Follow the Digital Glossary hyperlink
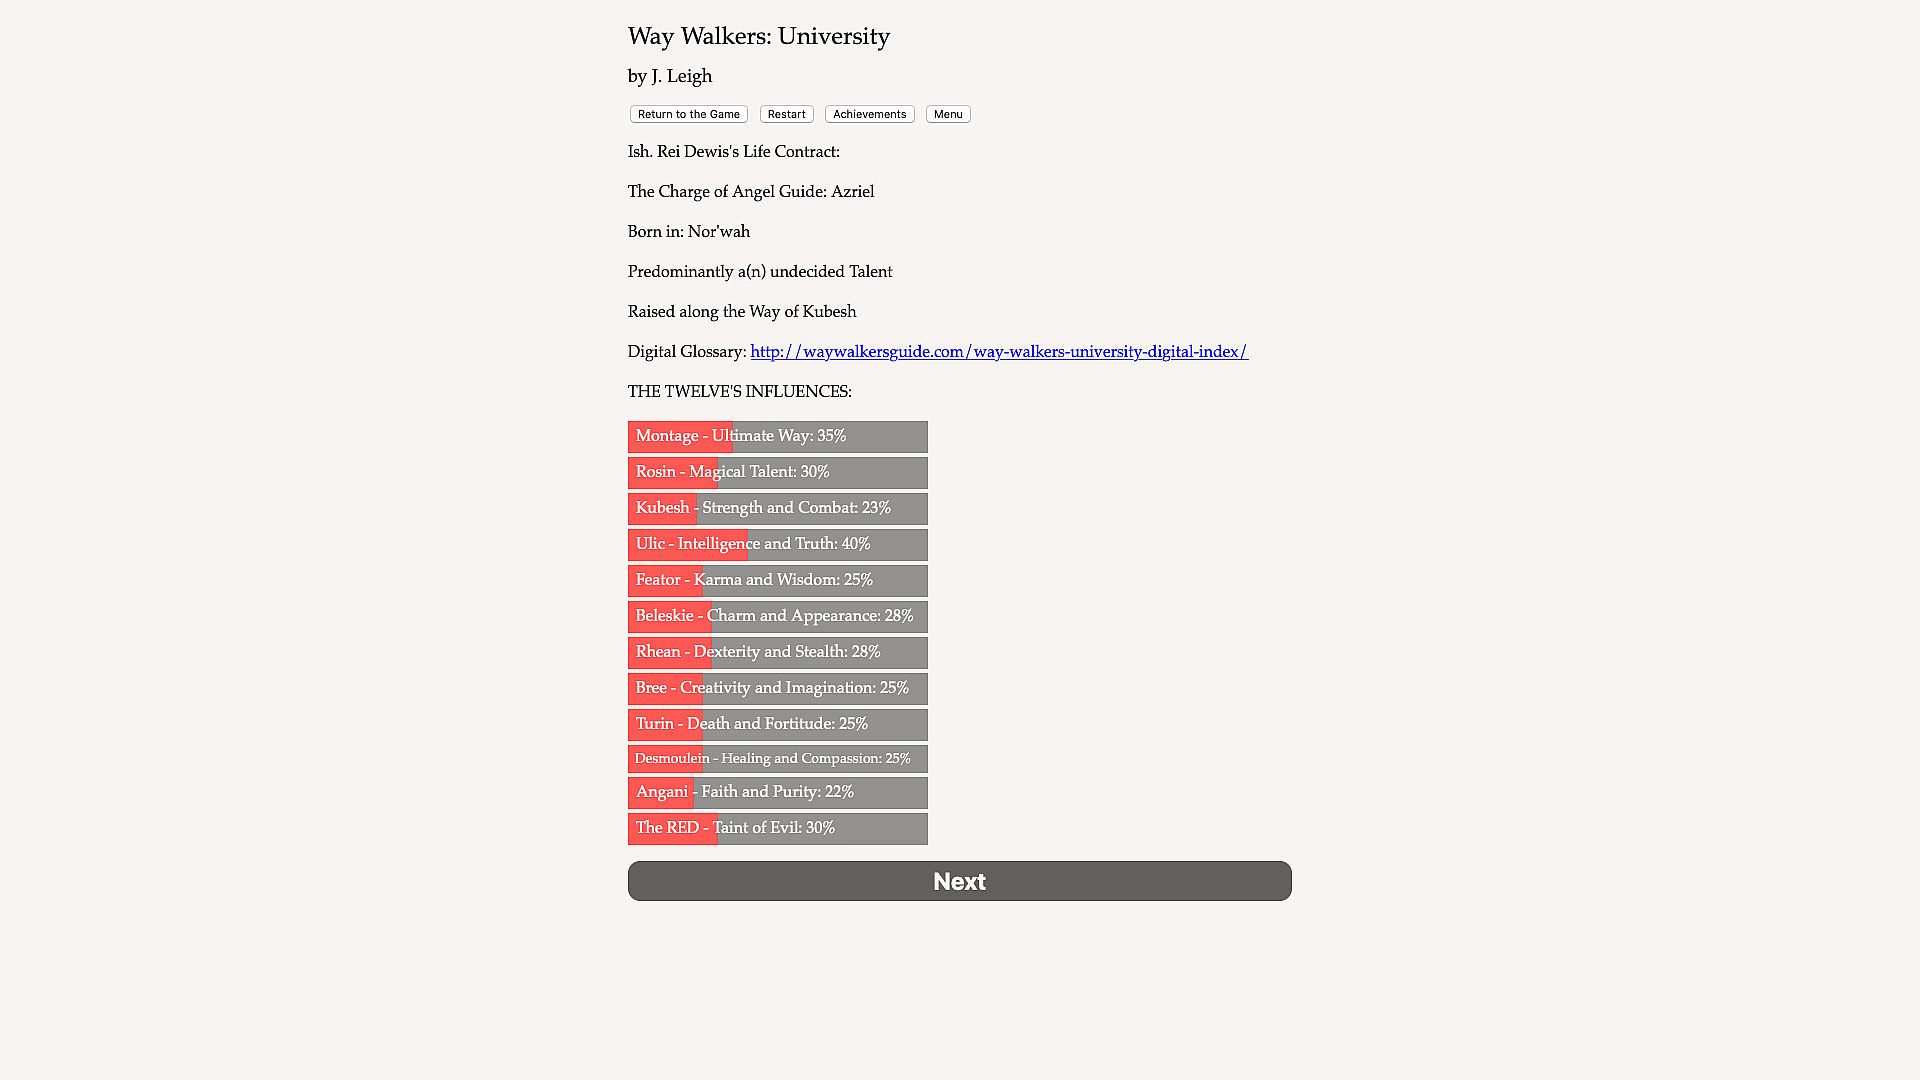 (x=998, y=352)
